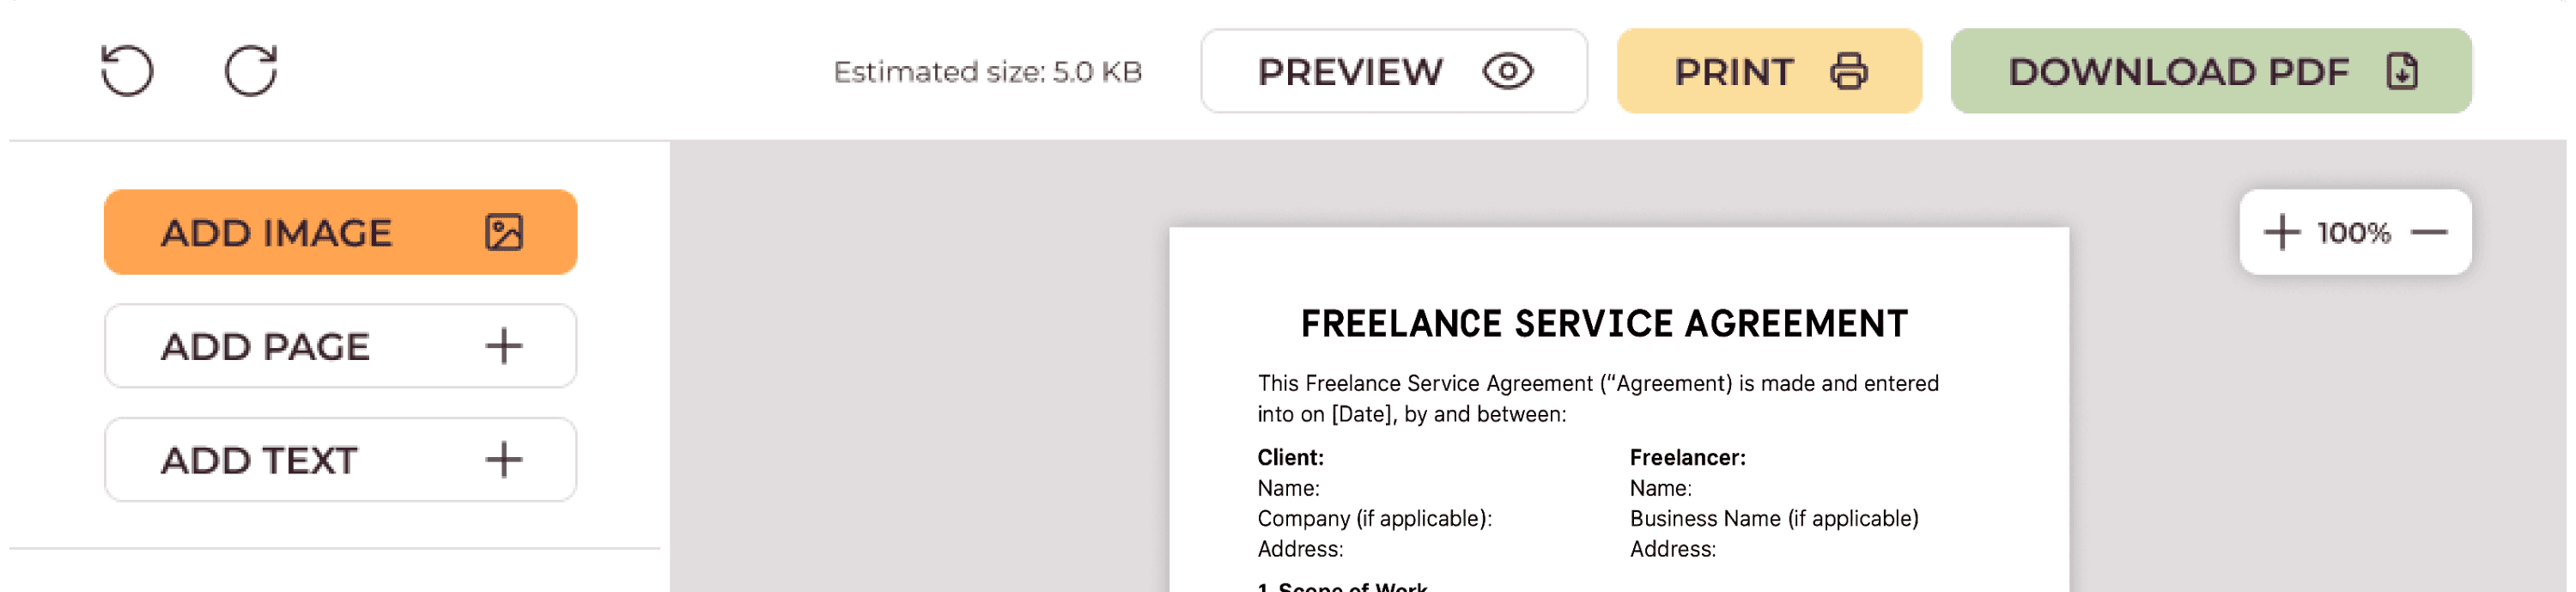Click the eye icon inside Preview button
This screenshot has width=2576, height=592.
1506,71
